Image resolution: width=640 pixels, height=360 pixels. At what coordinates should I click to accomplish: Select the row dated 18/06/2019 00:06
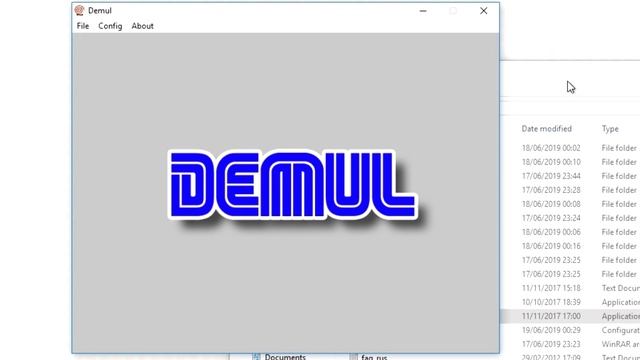(570, 232)
